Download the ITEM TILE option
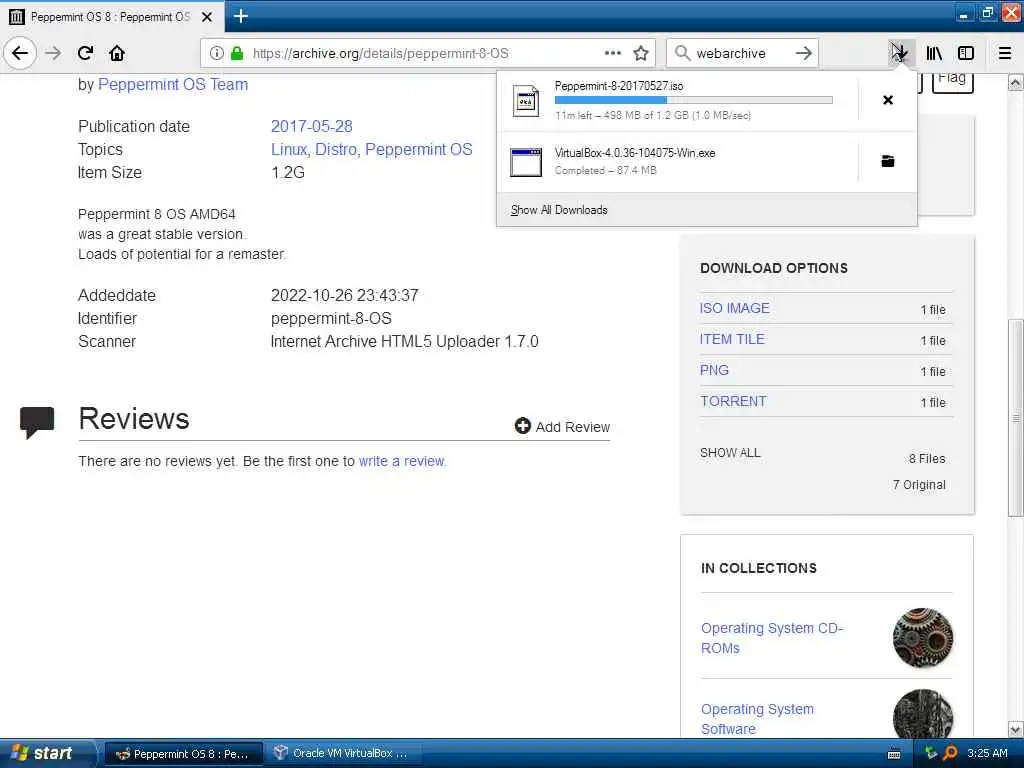The height and width of the screenshot is (768, 1024). pos(732,339)
